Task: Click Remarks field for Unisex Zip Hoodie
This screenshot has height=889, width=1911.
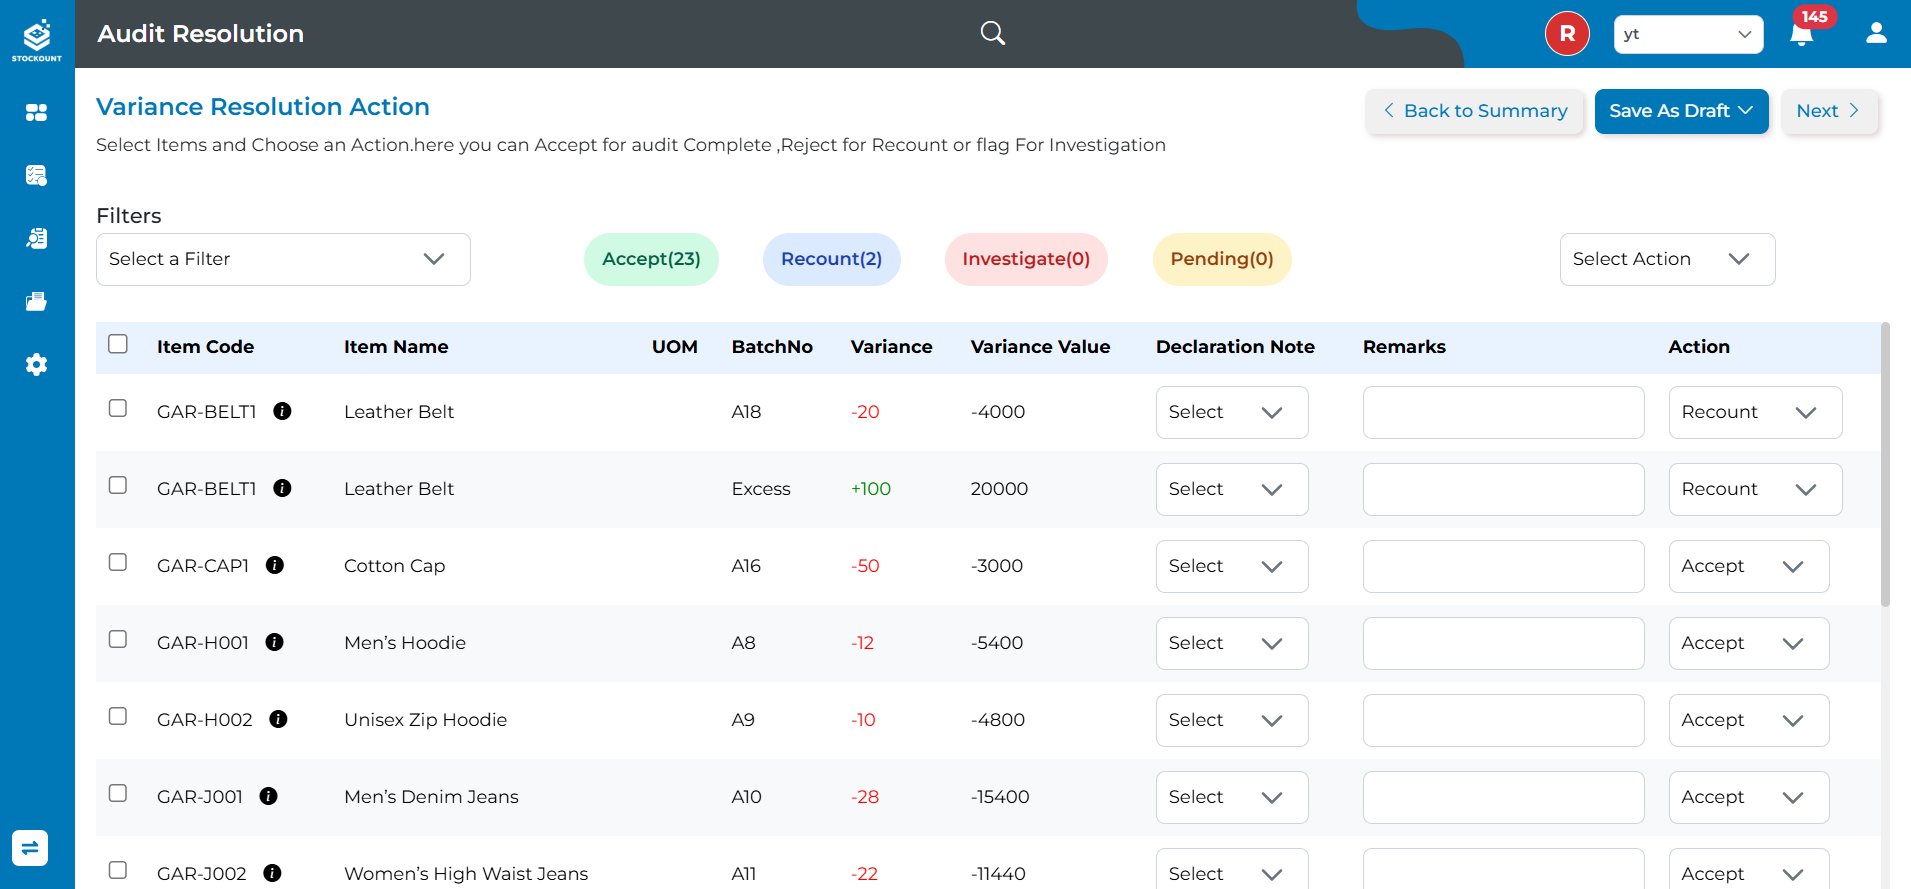Action: (1502, 720)
